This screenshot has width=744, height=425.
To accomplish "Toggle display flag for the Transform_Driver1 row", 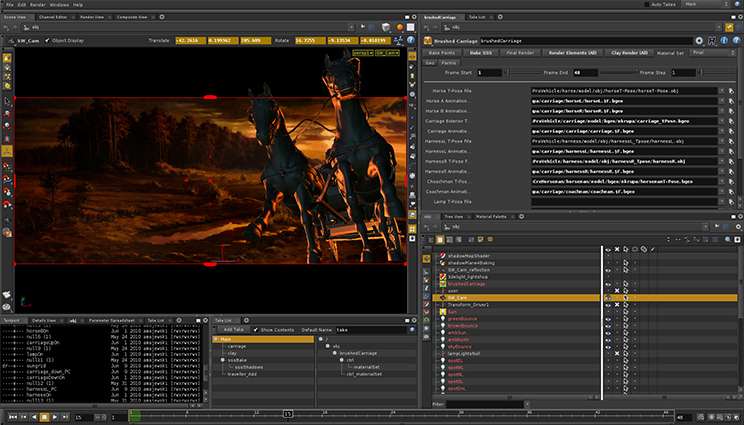I will point(608,305).
